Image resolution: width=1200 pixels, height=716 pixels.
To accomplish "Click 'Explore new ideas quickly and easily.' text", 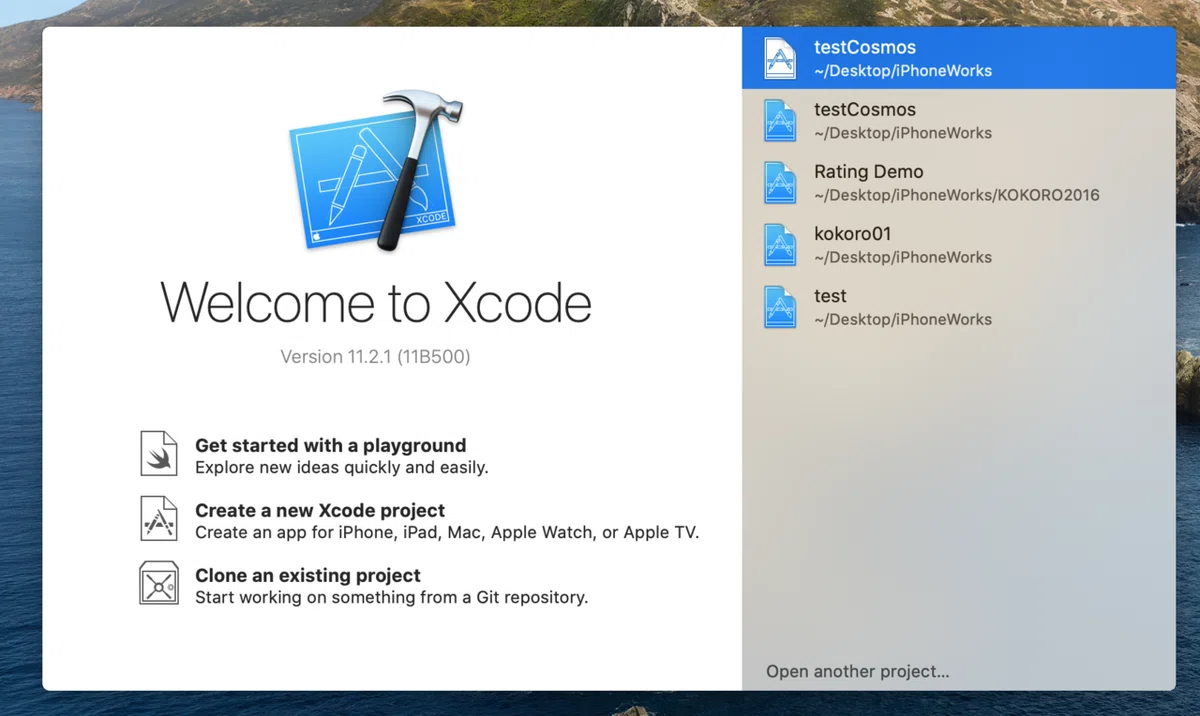I will pyautogui.click(x=342, y=467).
